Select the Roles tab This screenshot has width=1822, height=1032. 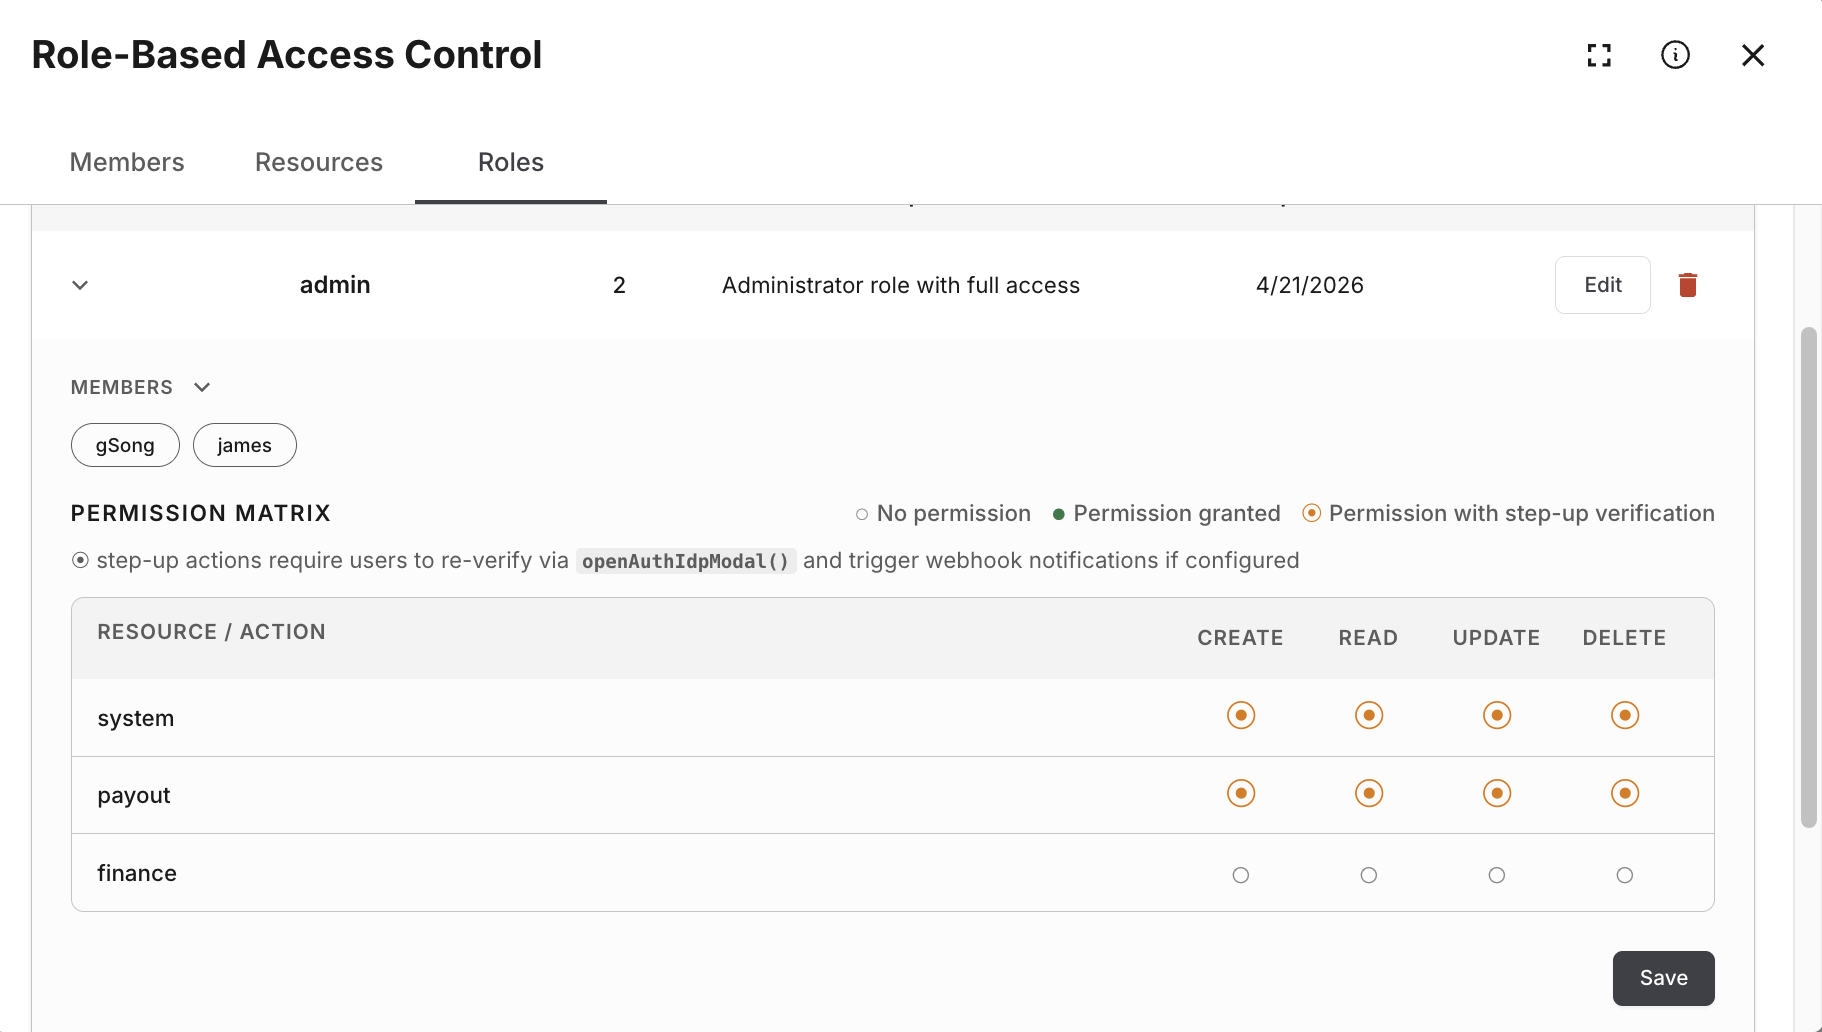pyautogui.click(x=511, y=162)
